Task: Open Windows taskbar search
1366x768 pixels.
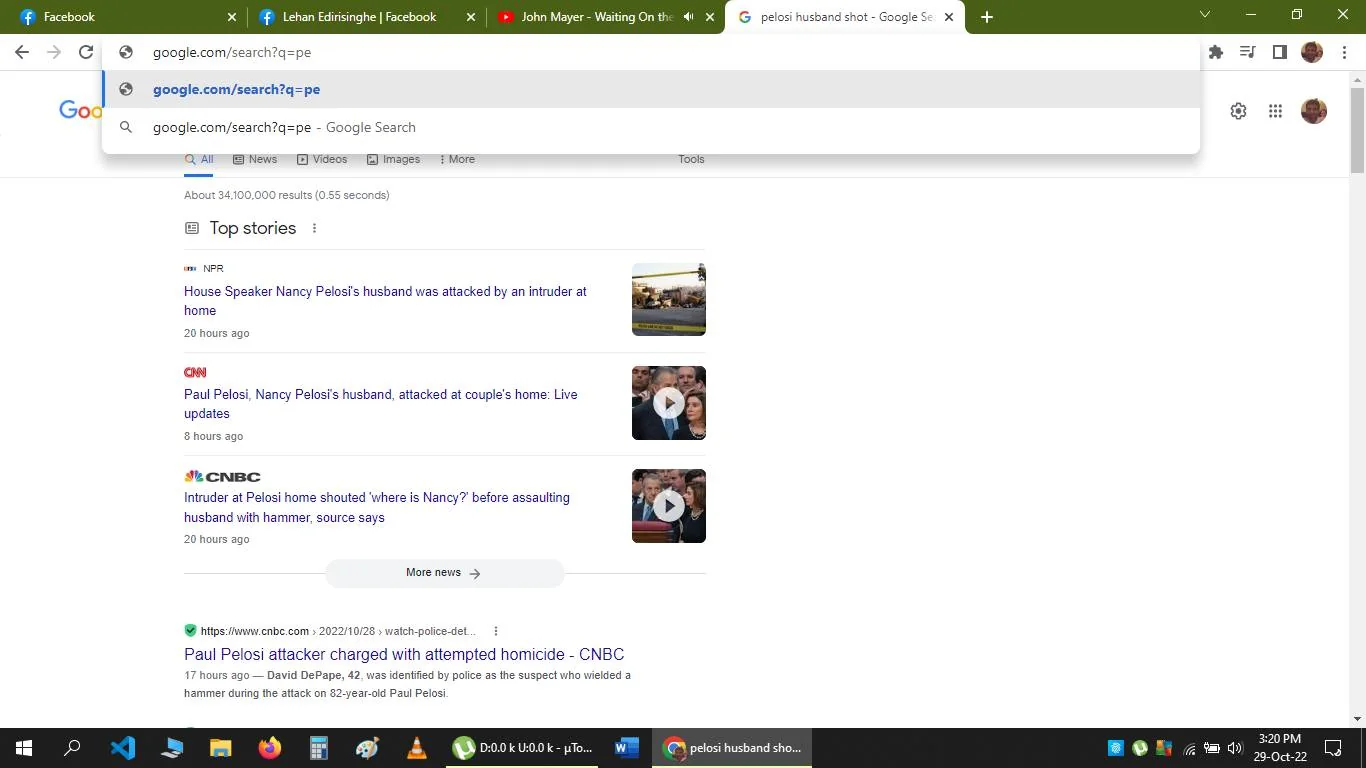Action: pyautogui.click(x=72, y=748)
